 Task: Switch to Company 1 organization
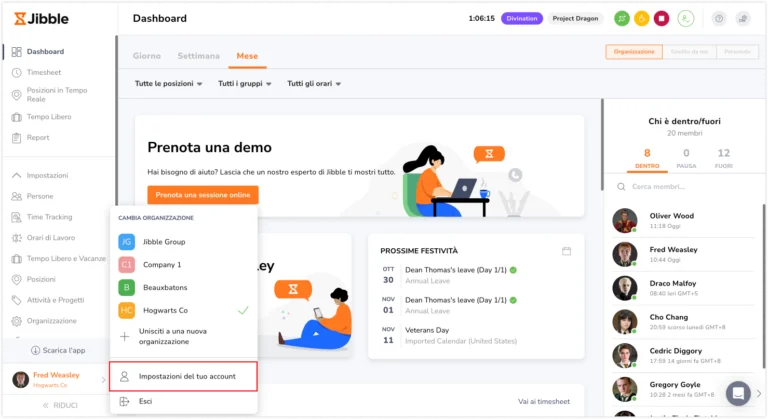pos(183,265)
